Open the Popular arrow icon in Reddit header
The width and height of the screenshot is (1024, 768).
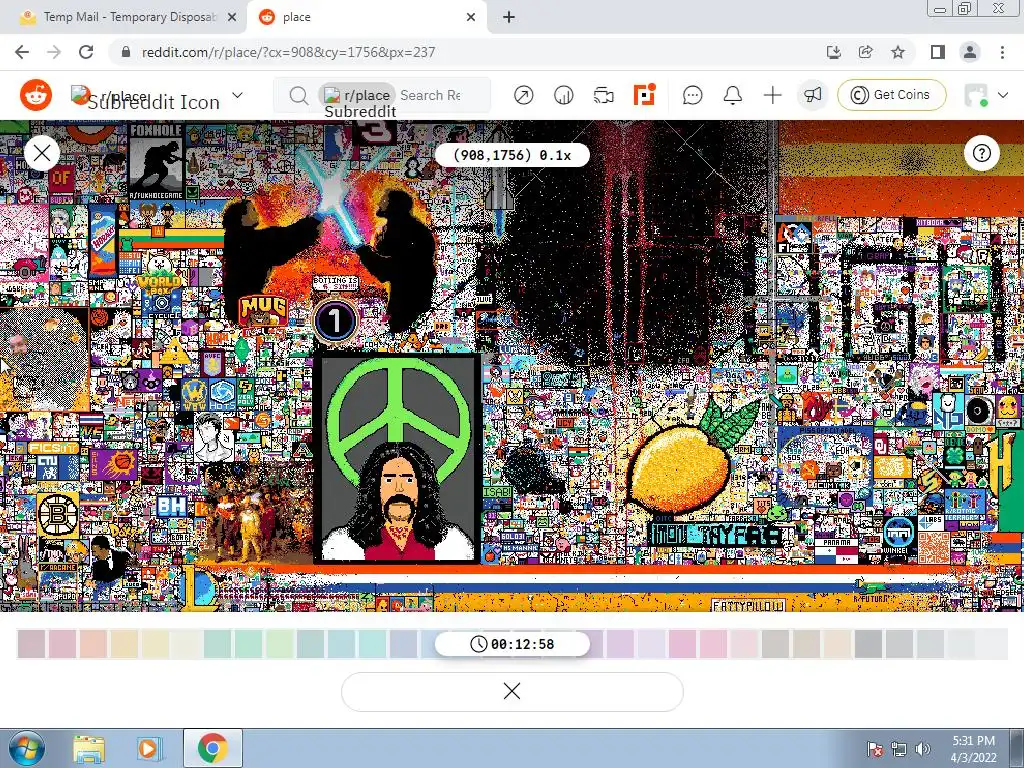[523, 95]
